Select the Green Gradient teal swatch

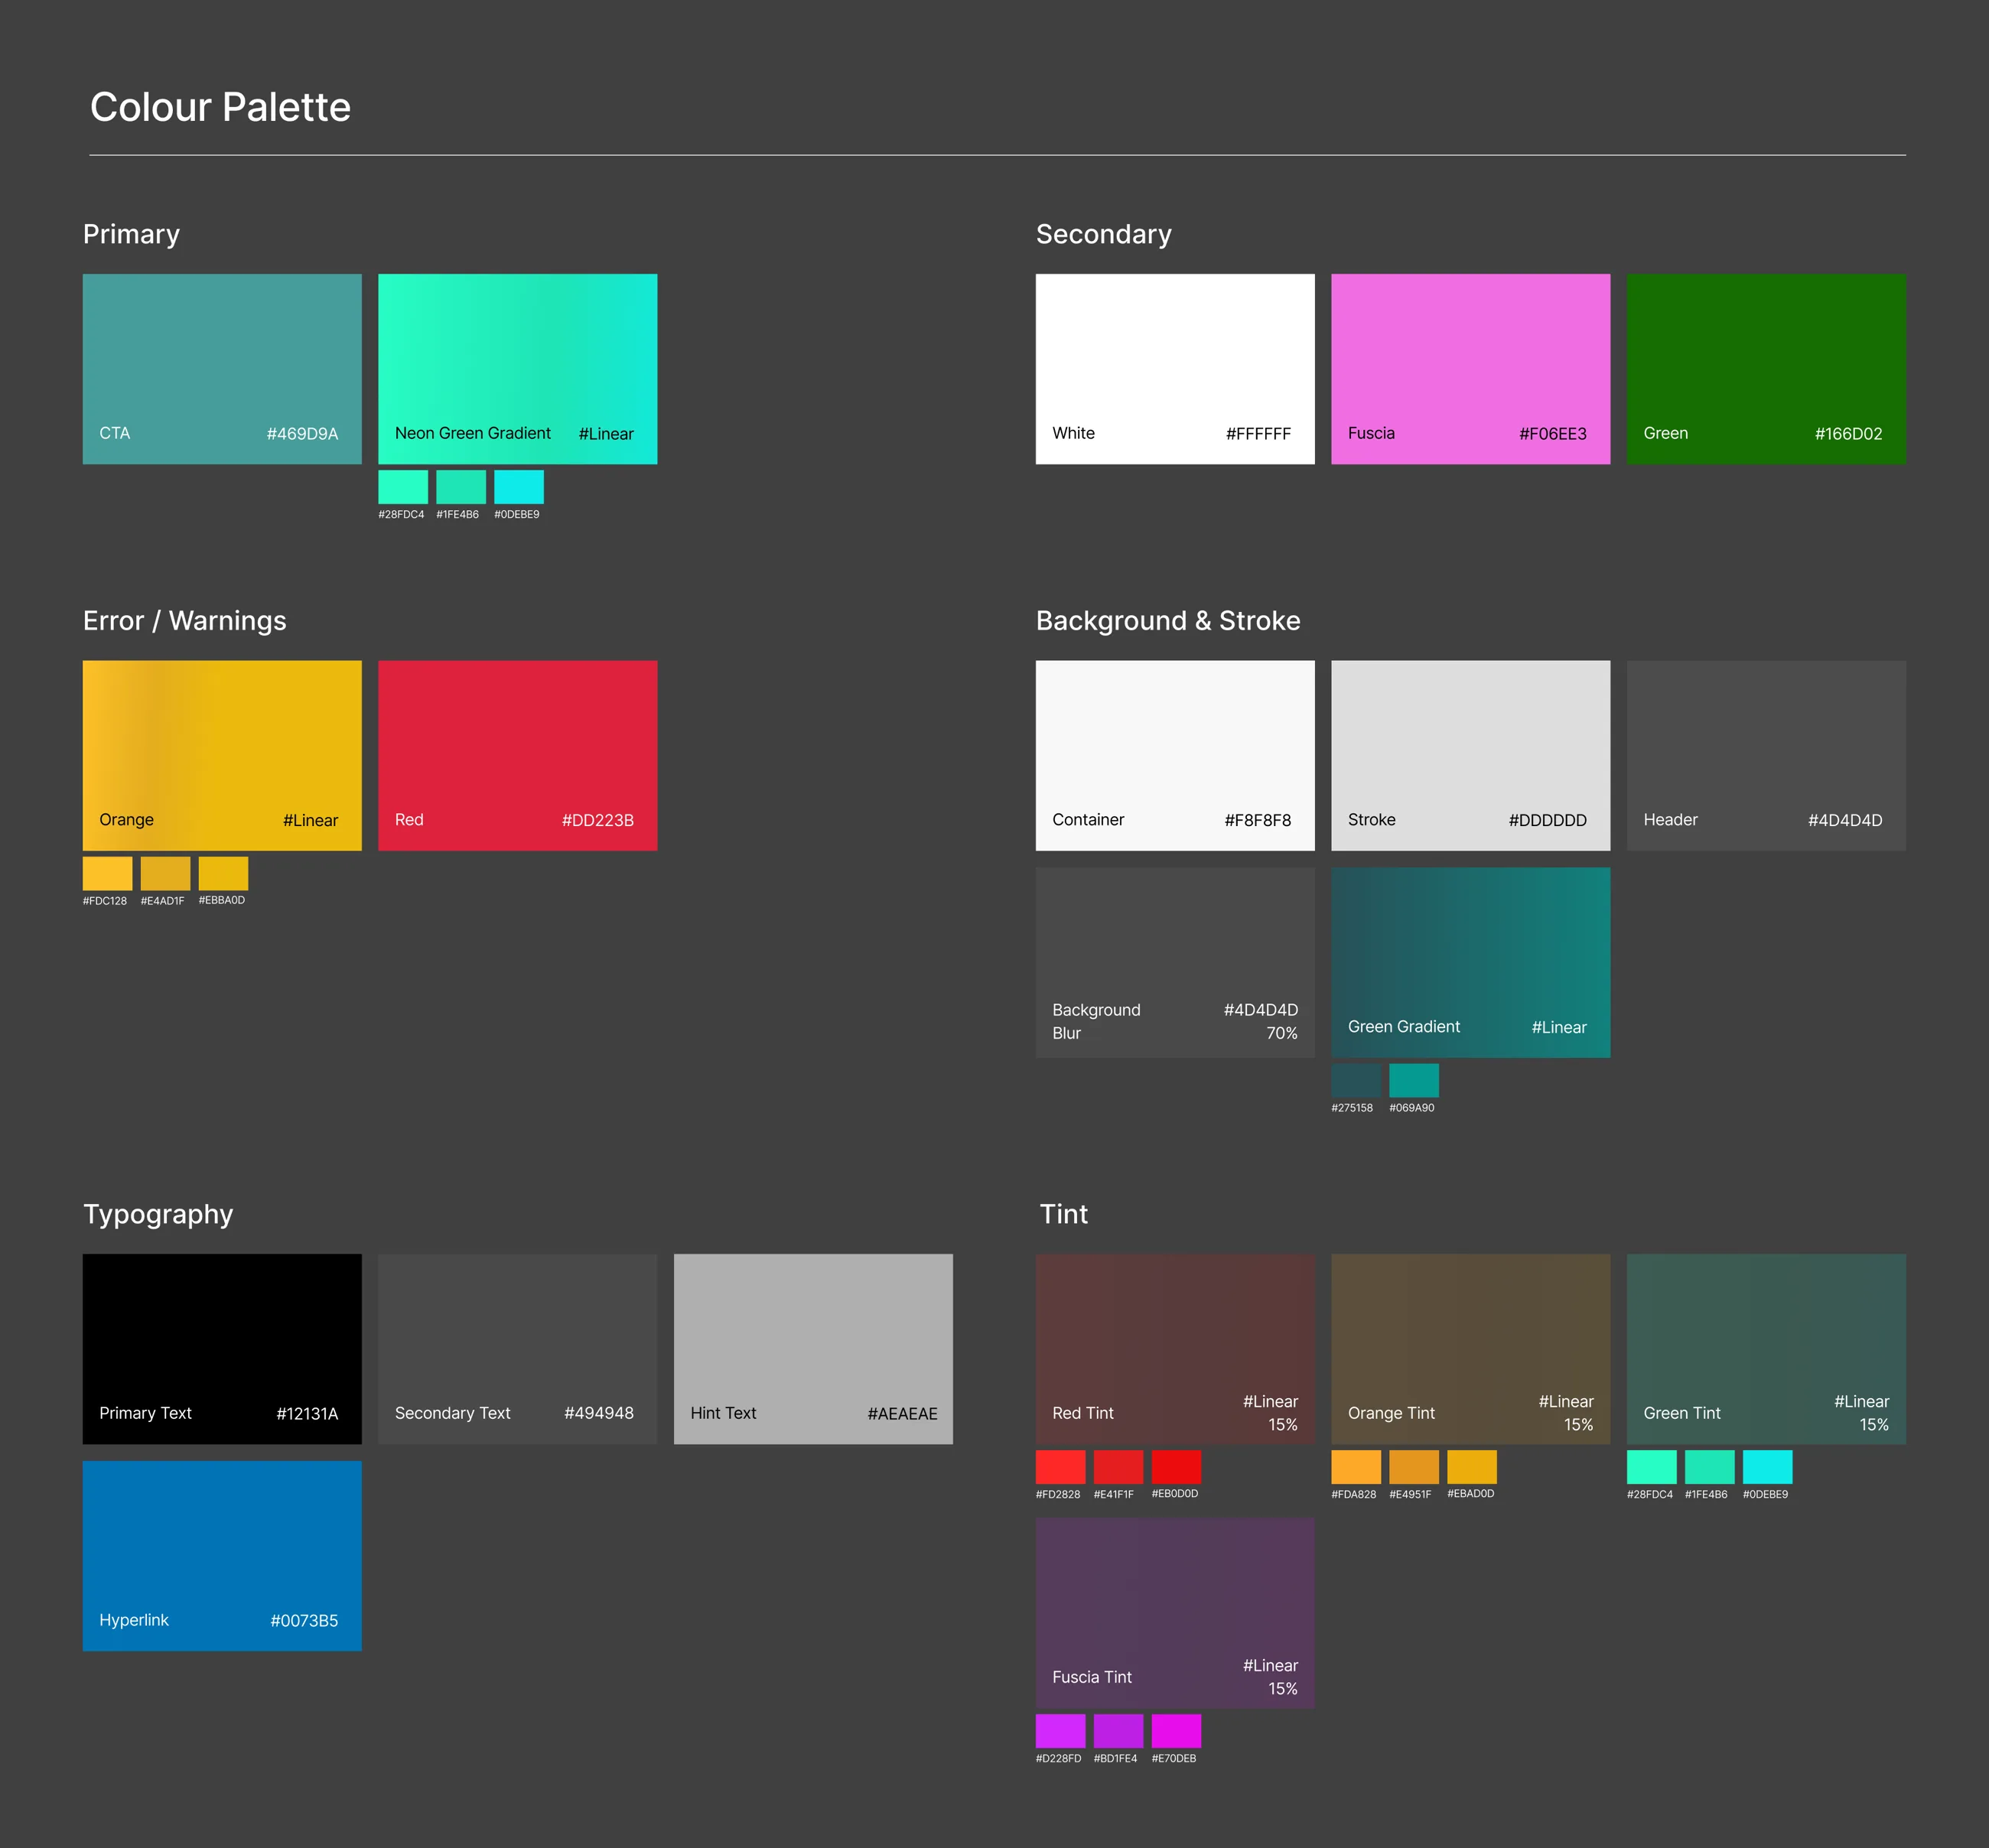click(x=1470, y=962)
